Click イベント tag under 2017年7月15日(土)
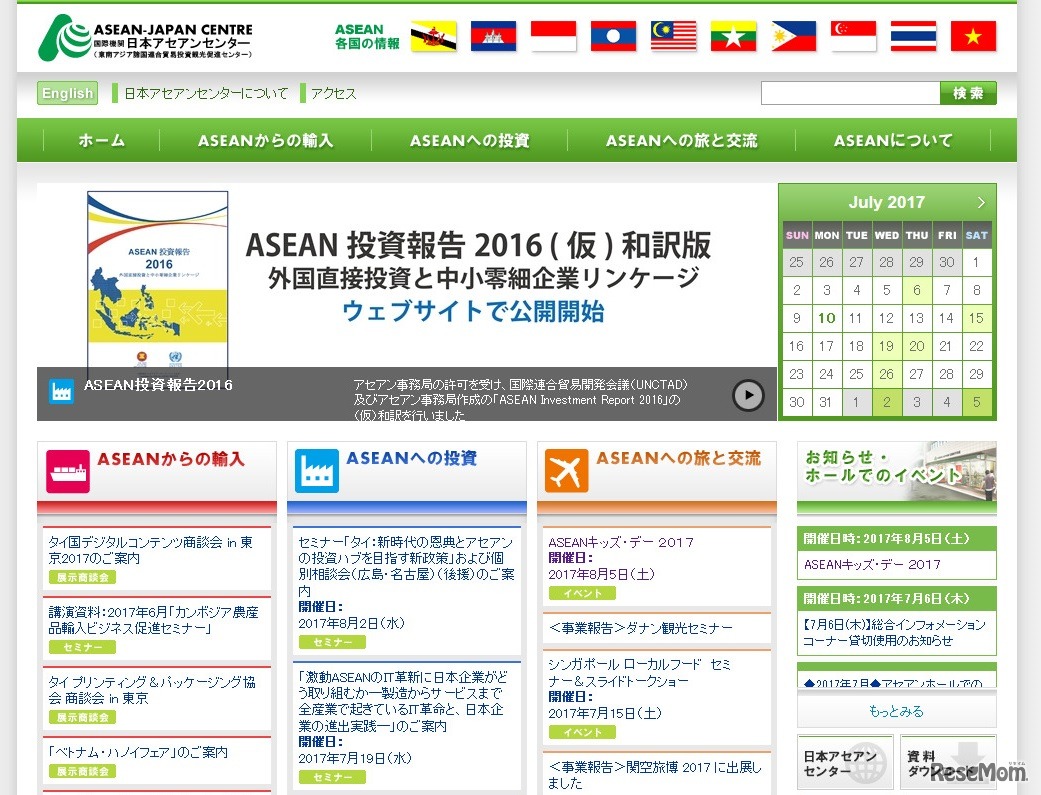This screenshot has height=795, width=1041. [582, 732]
